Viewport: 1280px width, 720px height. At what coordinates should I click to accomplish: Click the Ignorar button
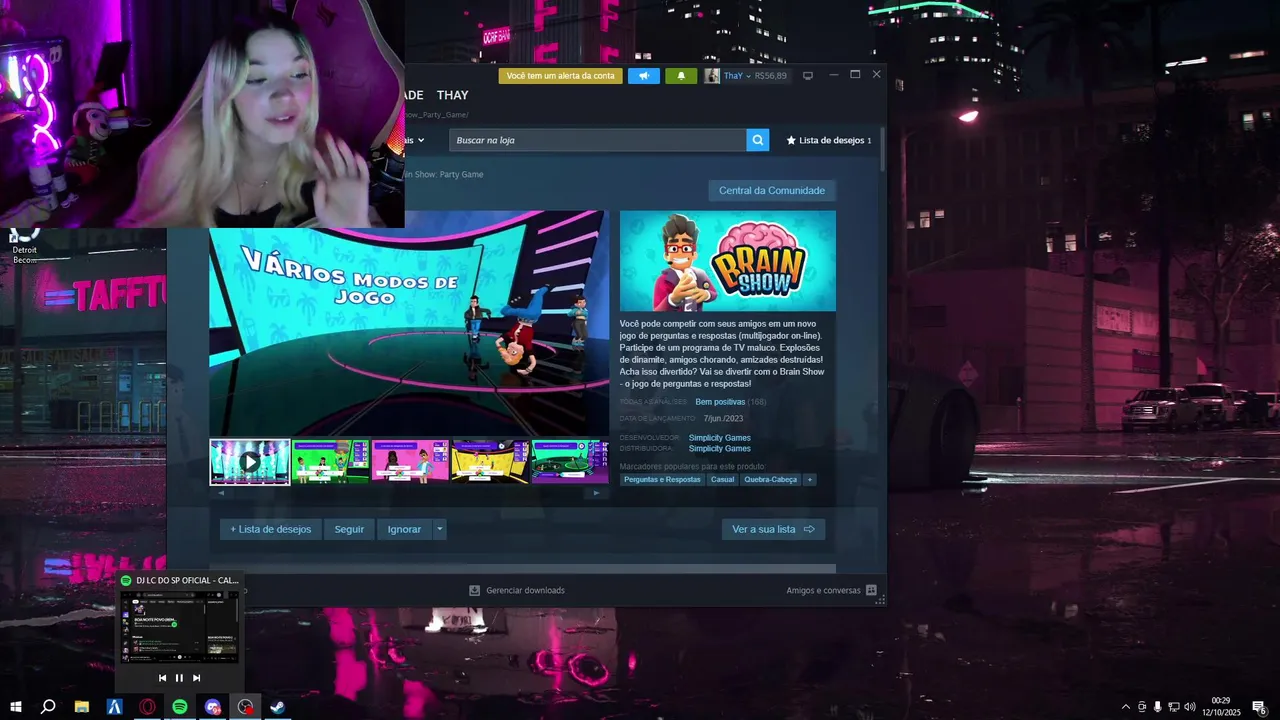pyautogui.click(x=404, y=529)
